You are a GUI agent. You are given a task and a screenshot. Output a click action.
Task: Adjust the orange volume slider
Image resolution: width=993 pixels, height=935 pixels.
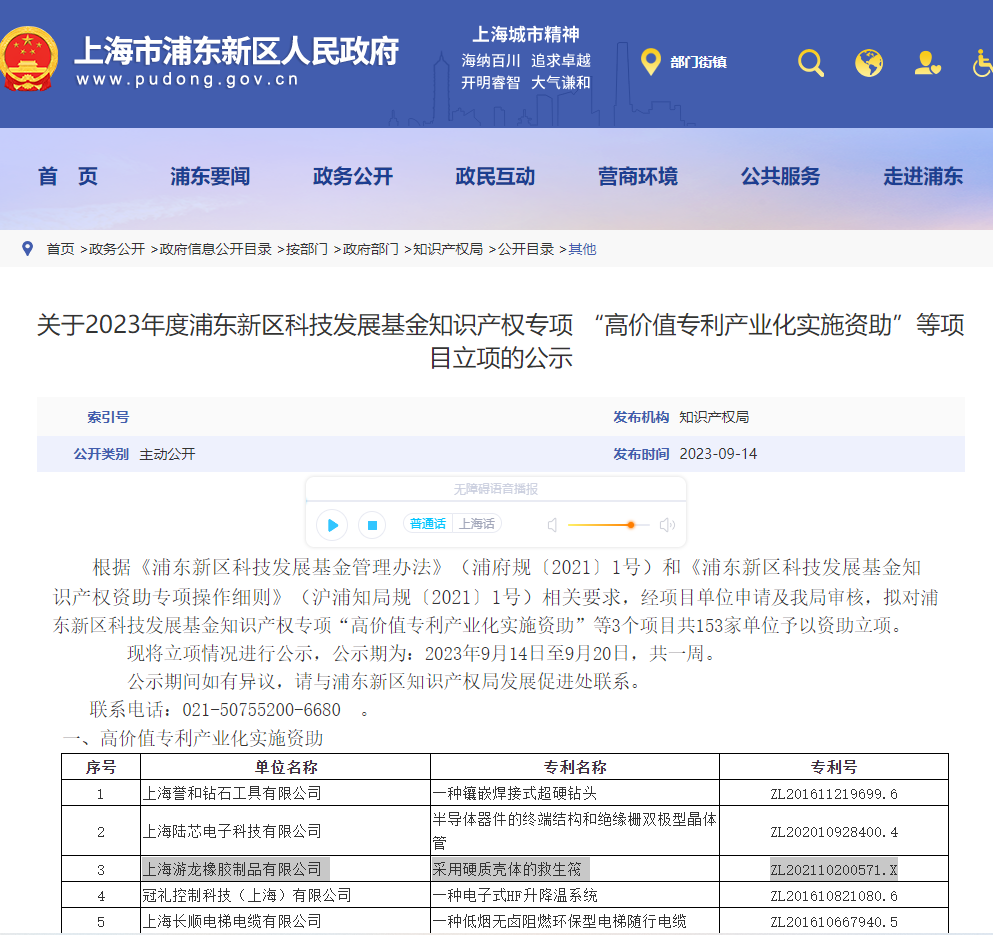click(631, 525)
